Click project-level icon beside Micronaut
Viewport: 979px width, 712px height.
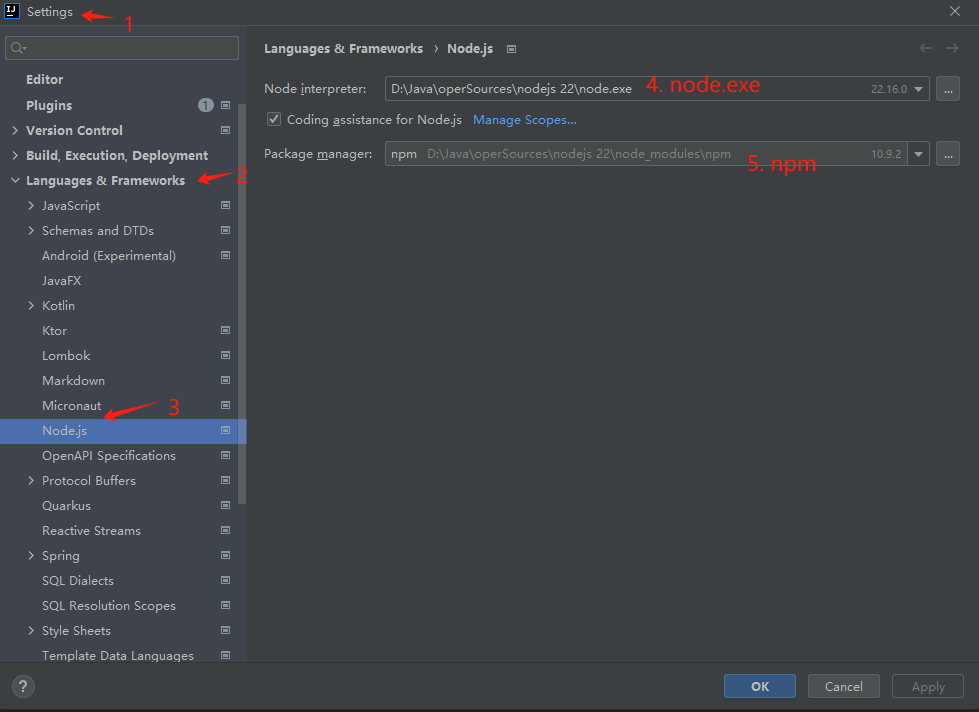(225, 405)
